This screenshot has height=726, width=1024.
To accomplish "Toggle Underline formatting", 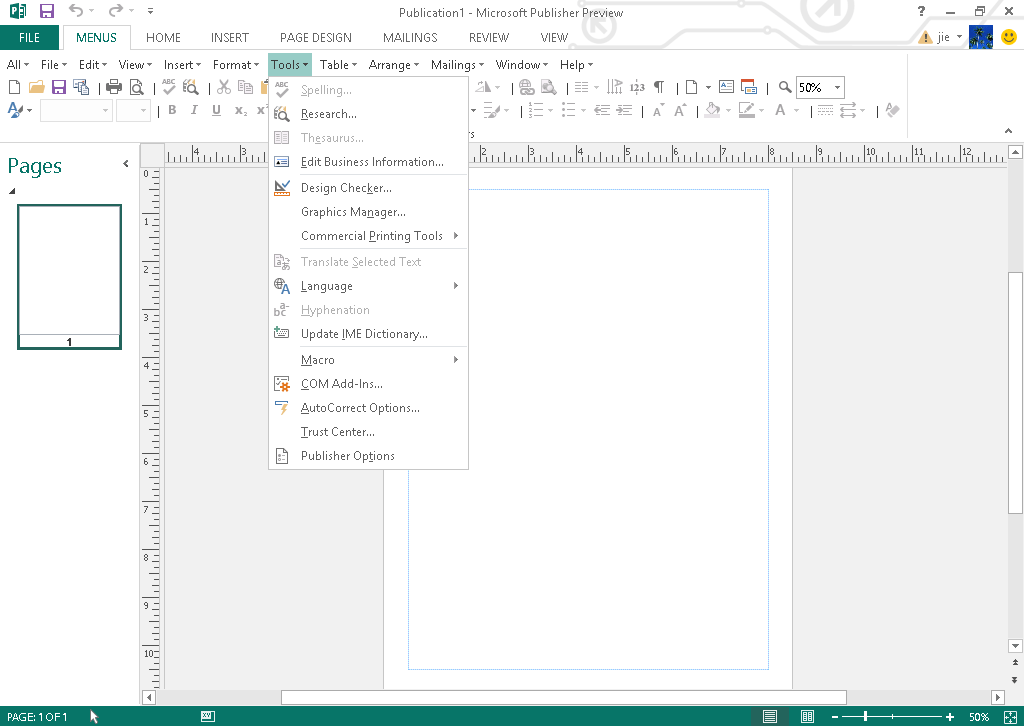I will tap(216, 110).
